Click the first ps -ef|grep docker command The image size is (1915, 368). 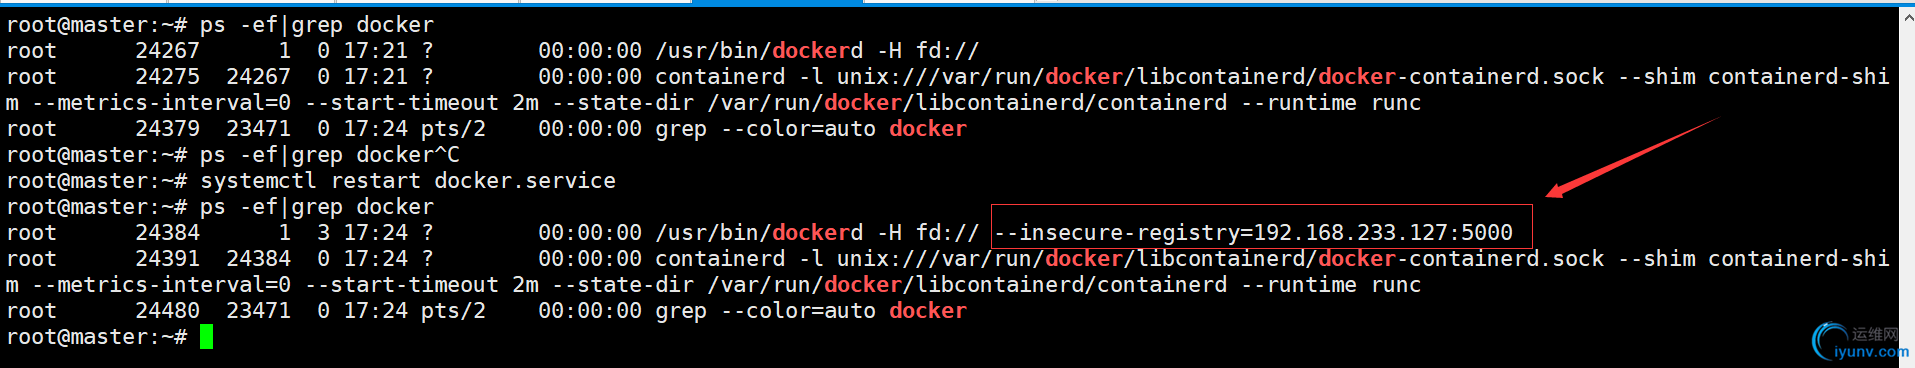(x=317, y=25)
